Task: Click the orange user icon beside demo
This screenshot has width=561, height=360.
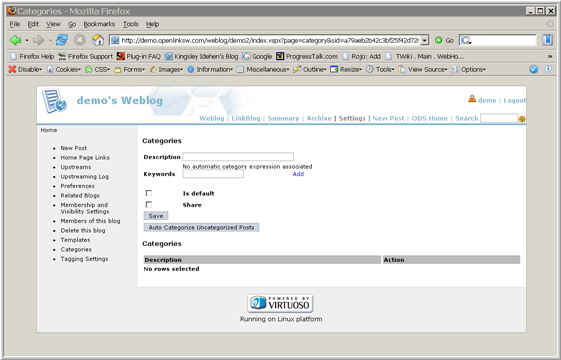Action: point(472,99)
